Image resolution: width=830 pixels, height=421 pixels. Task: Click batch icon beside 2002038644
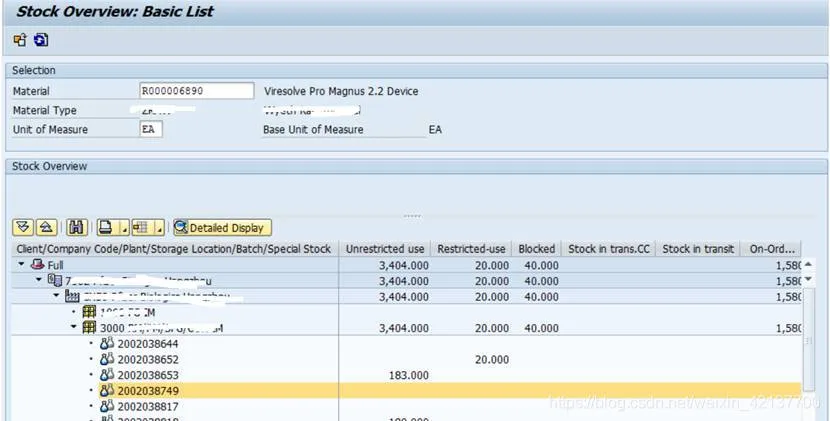107,344
